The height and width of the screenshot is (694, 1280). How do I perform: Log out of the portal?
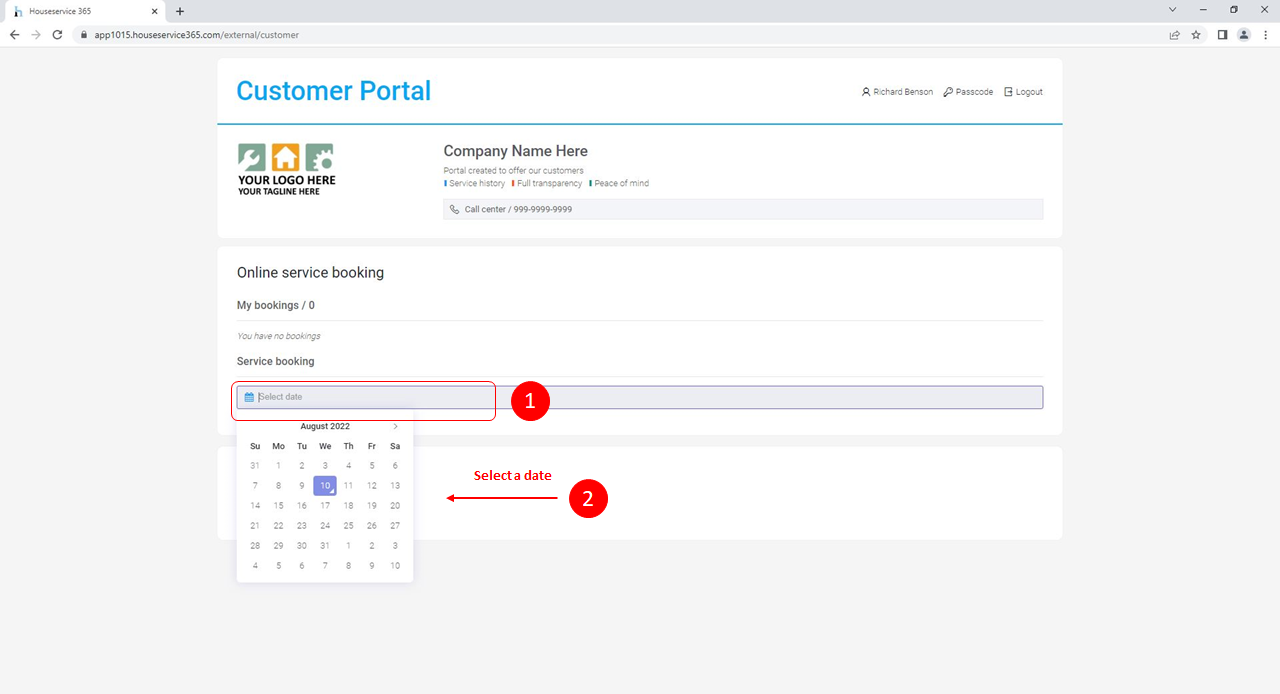click(1023, 92)
